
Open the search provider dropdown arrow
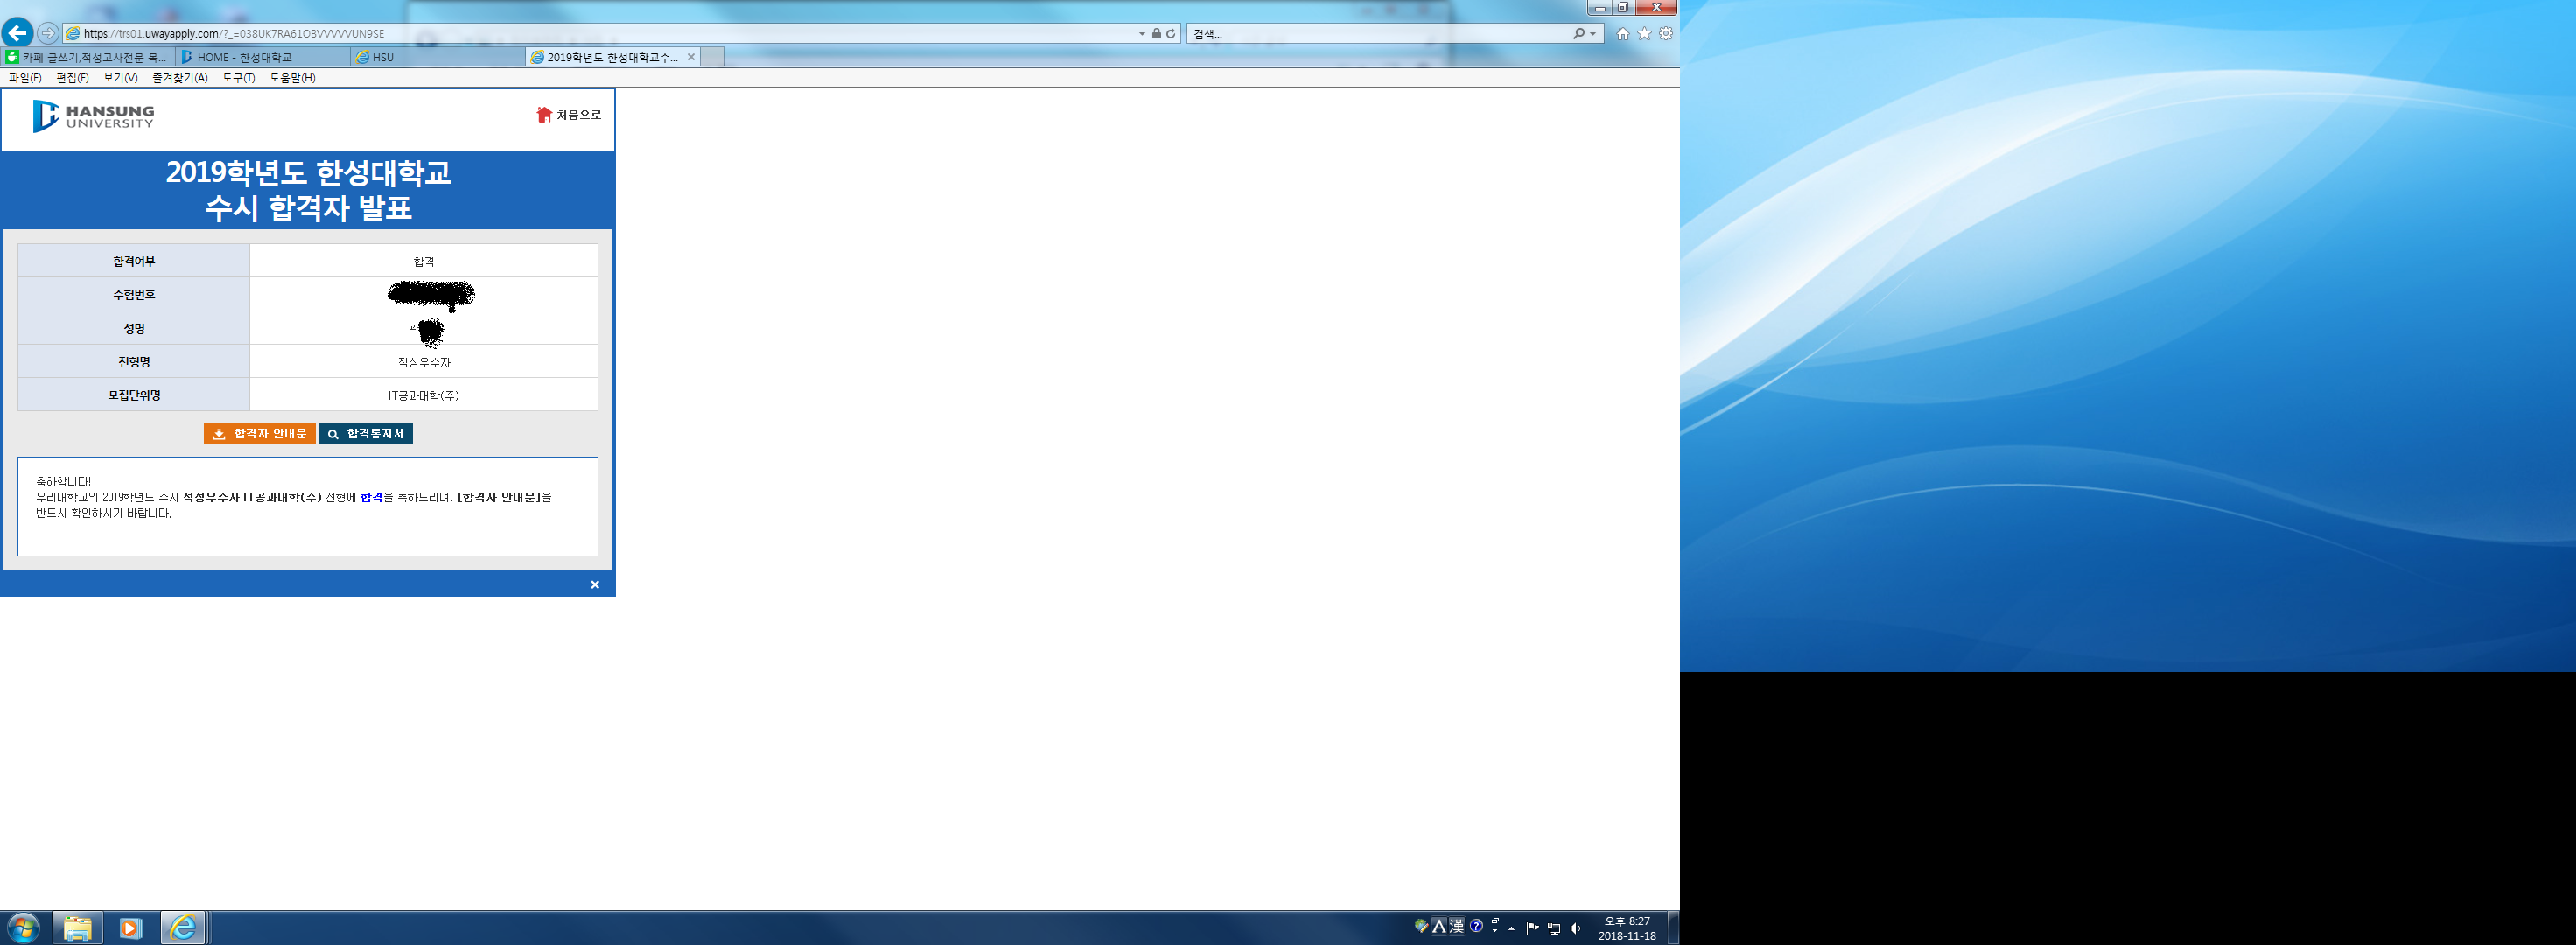1593,33
